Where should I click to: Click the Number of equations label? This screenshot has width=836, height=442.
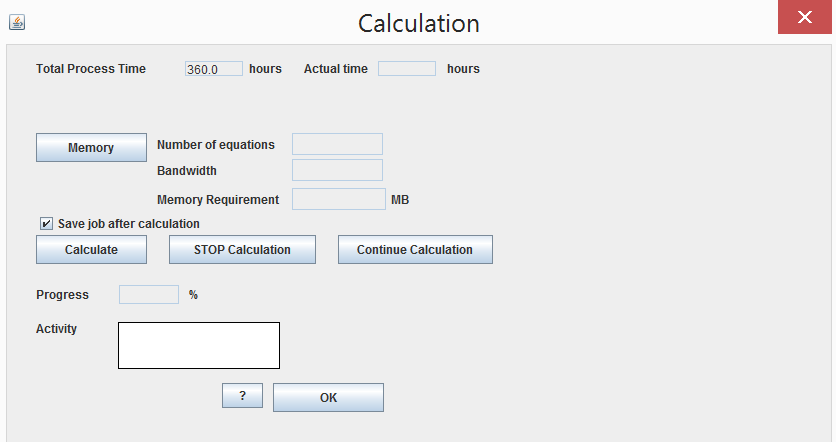215,144
